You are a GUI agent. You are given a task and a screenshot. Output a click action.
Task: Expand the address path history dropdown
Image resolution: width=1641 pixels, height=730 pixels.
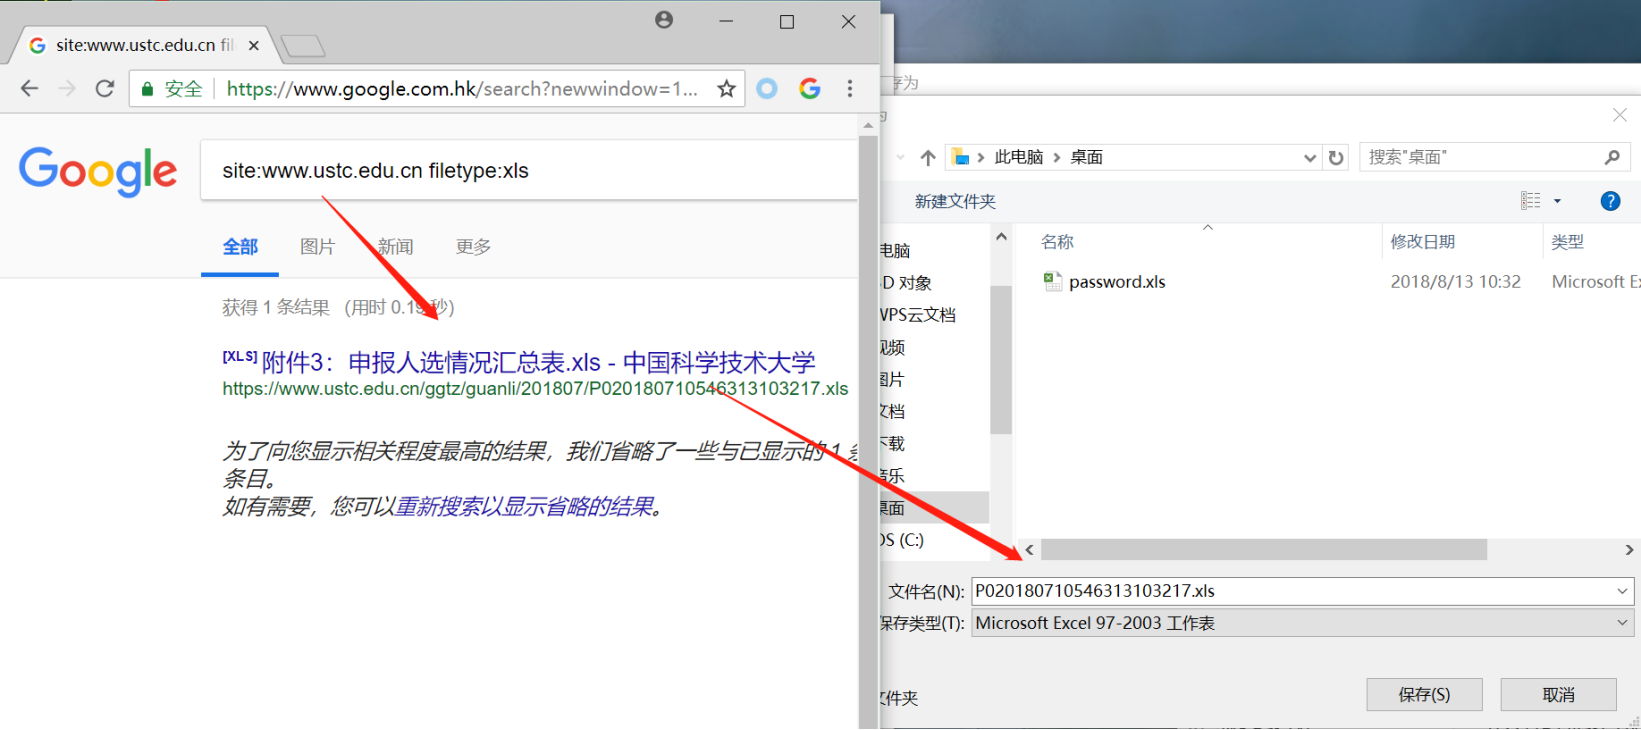(x=1310, y=157)
